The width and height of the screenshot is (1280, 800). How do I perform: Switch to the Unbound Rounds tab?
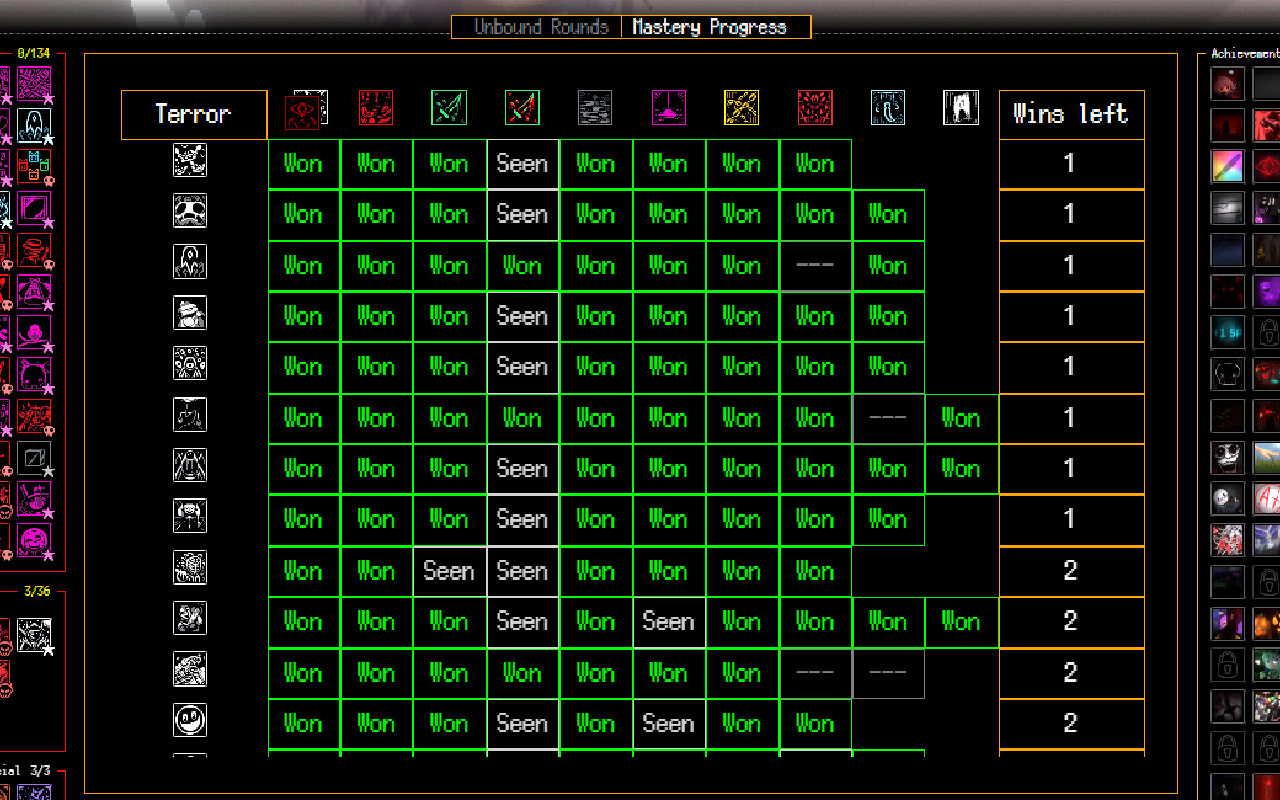click(541, 27)
